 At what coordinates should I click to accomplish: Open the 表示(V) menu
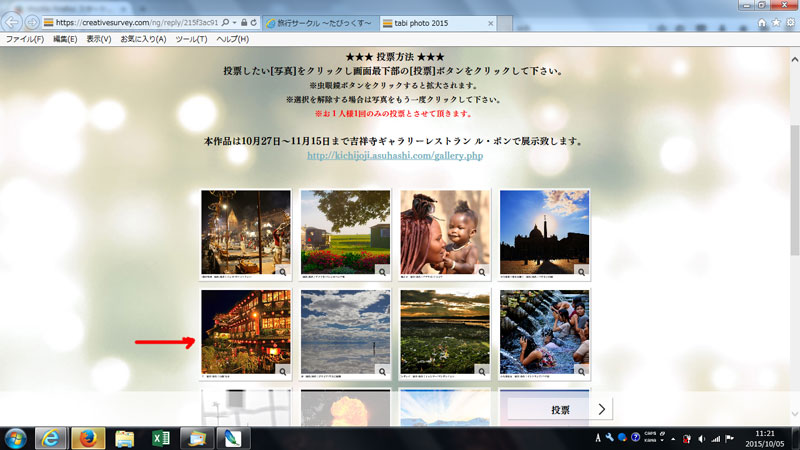[98, 39]
